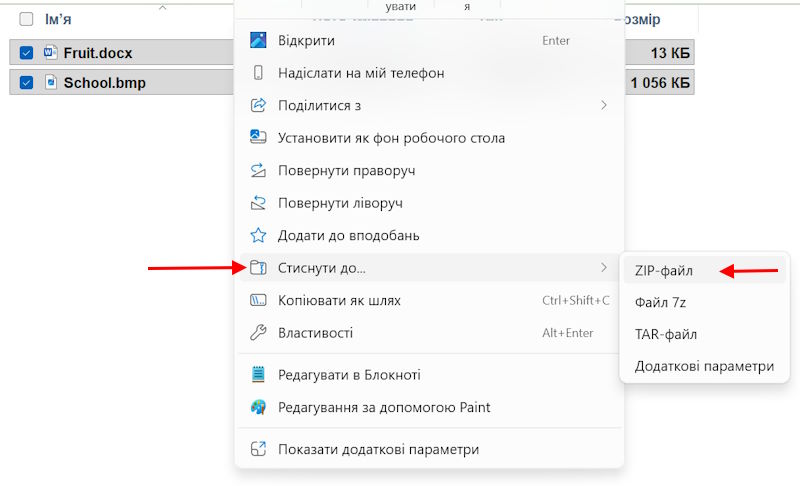The image size is (800, 486).
Task: Expand the 'Стиснути до...' submenu arrow
Action: [603, 268]
